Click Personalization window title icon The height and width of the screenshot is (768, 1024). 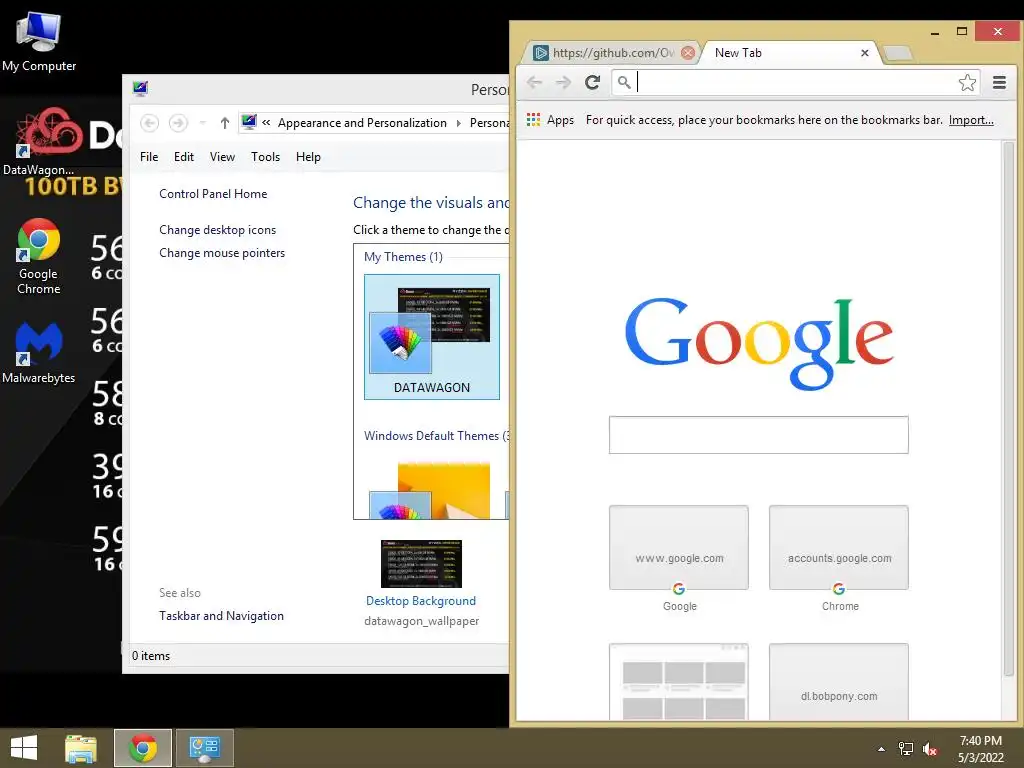click(x=140, y=89)
